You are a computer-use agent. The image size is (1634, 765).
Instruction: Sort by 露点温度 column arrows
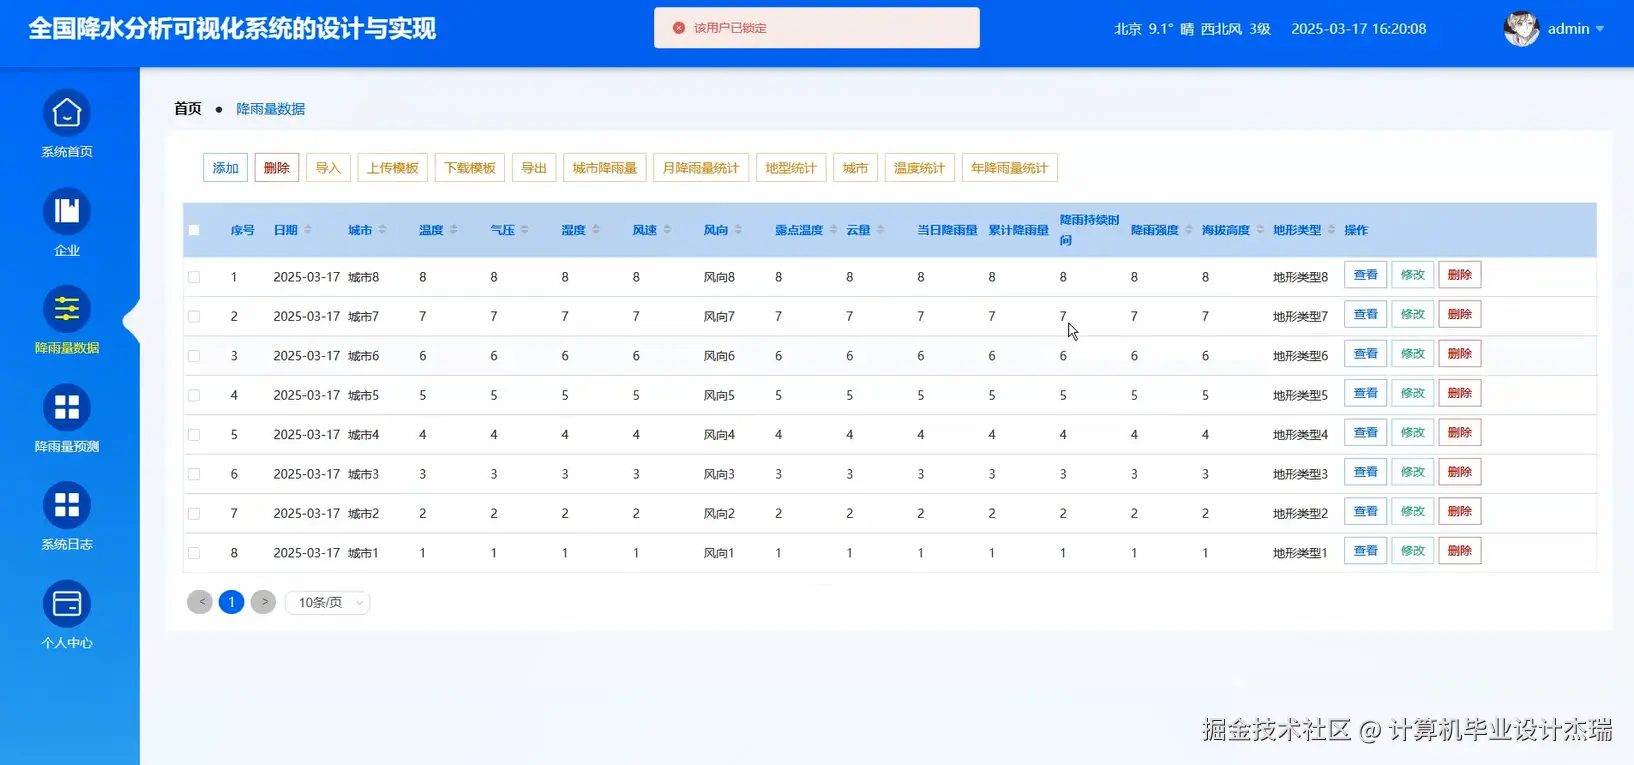[833, 230]
